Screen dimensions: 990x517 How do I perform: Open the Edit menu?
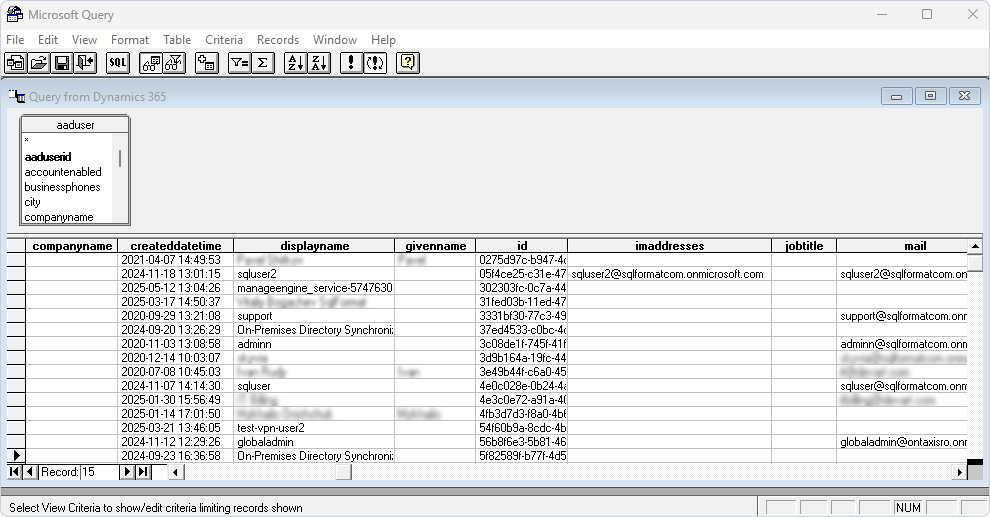click(48, 40)
